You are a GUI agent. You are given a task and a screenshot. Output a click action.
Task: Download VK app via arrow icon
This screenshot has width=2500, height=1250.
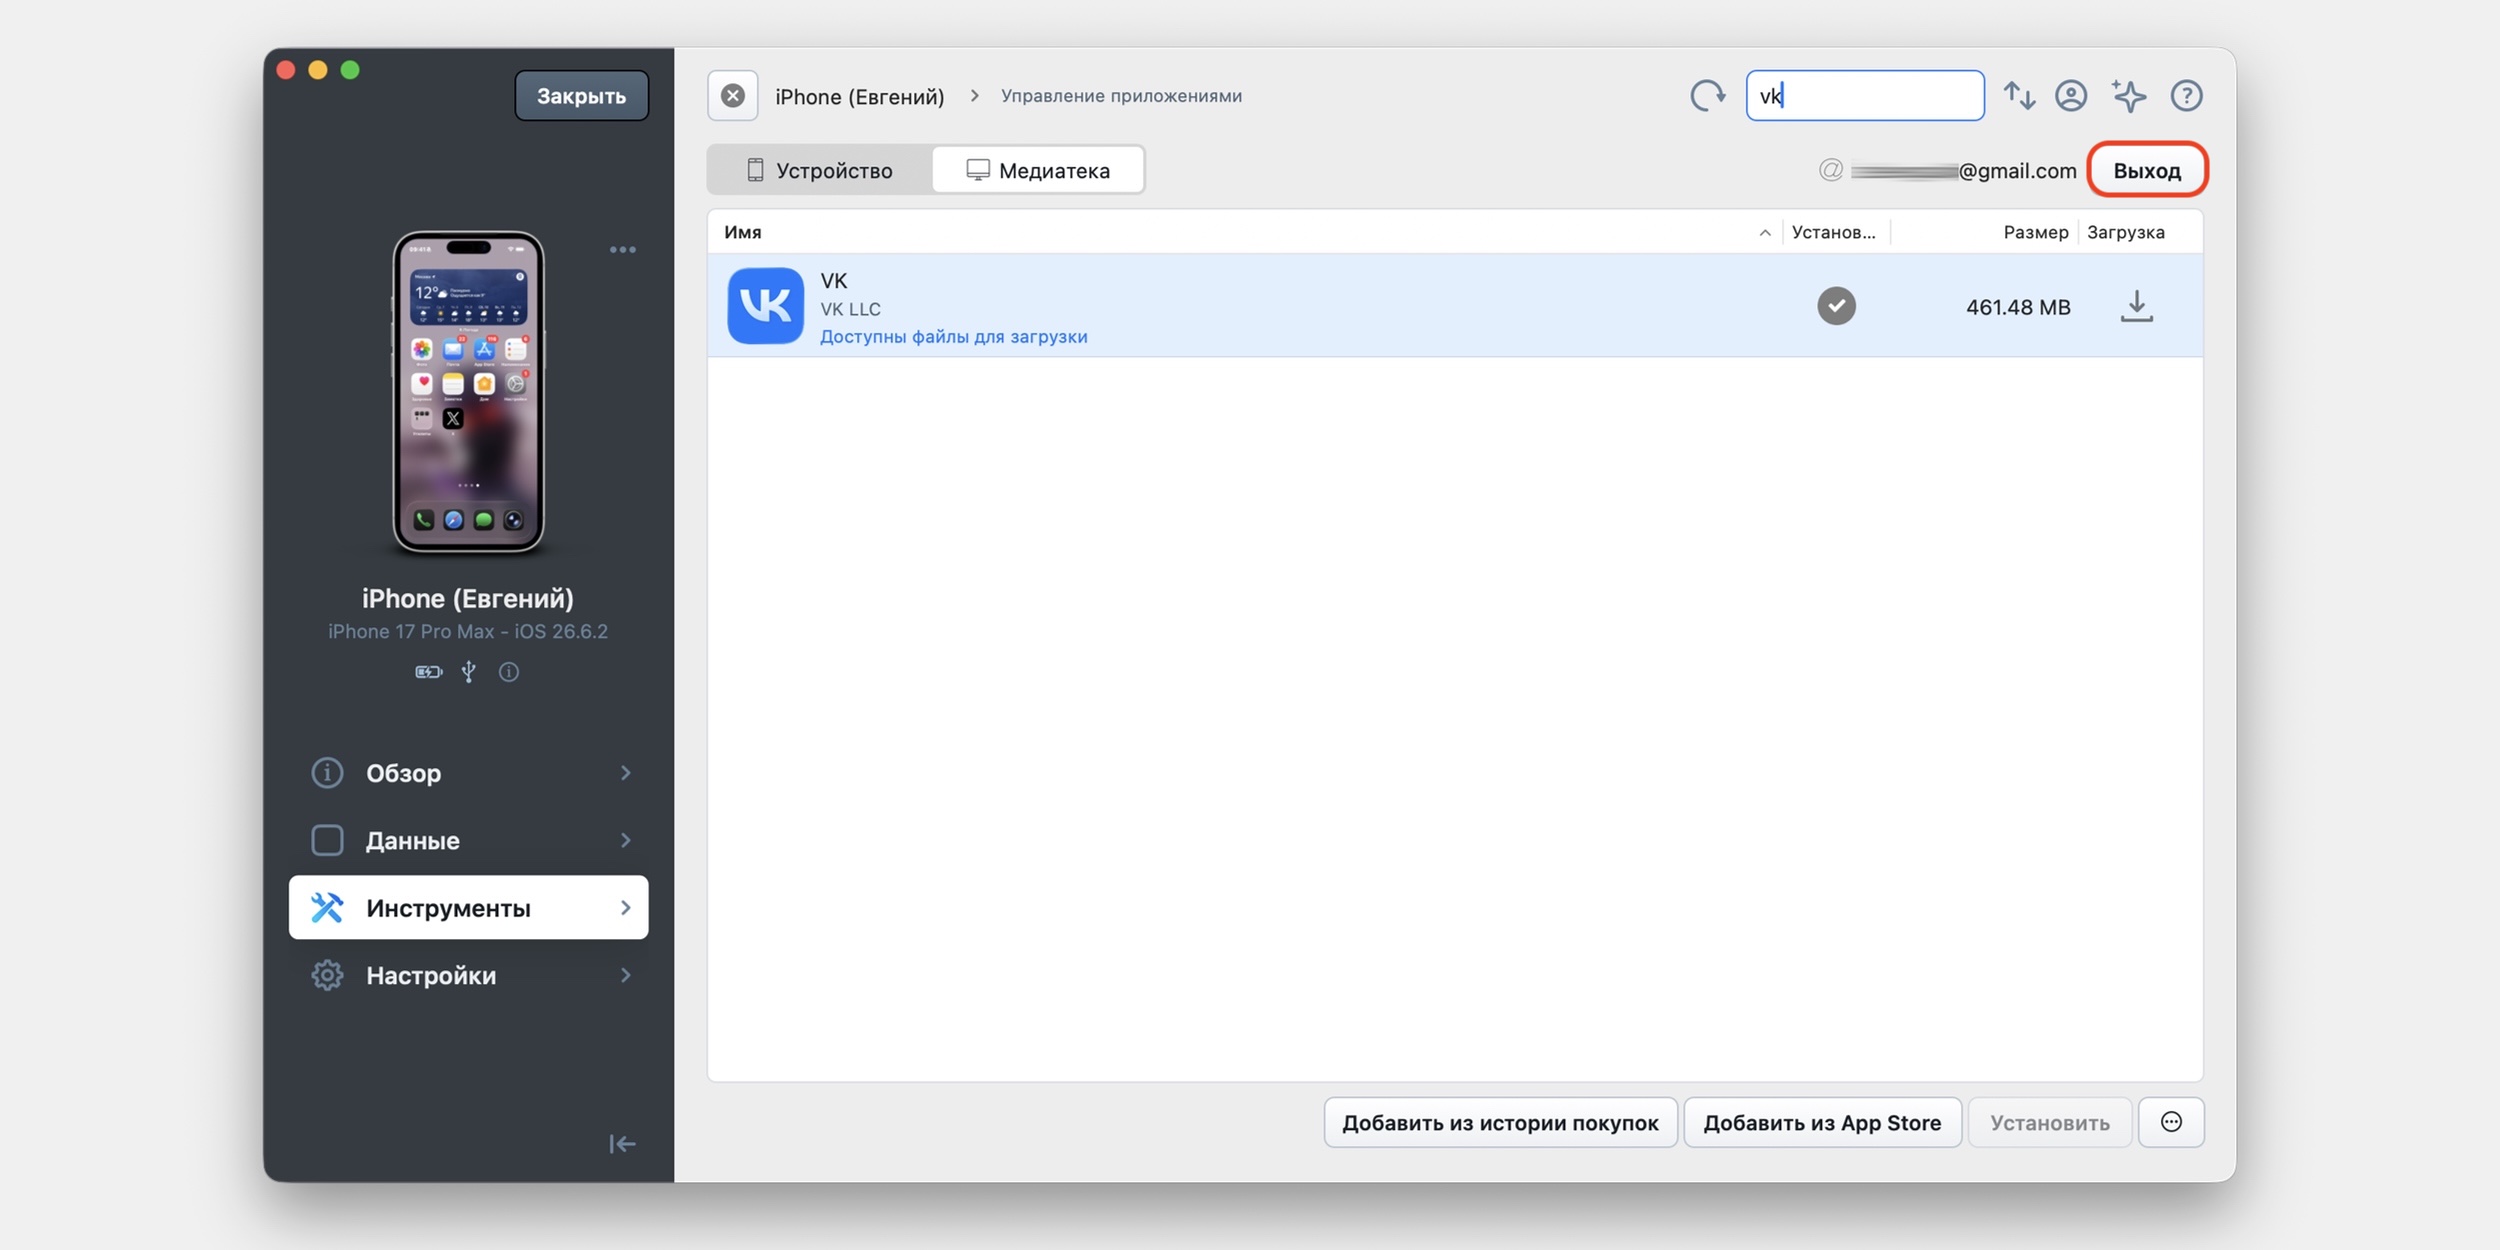pyautogui.click(x=2136, y=306)
